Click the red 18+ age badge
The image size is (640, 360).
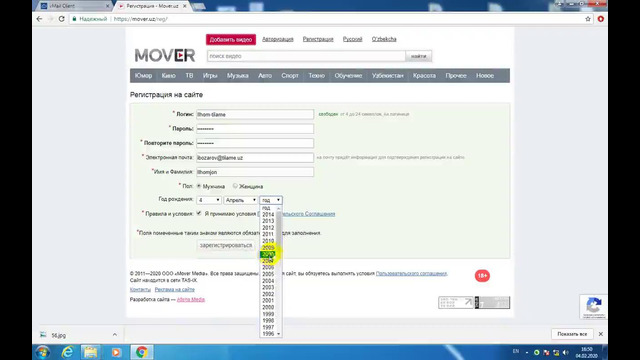click(x=482, y=276)
